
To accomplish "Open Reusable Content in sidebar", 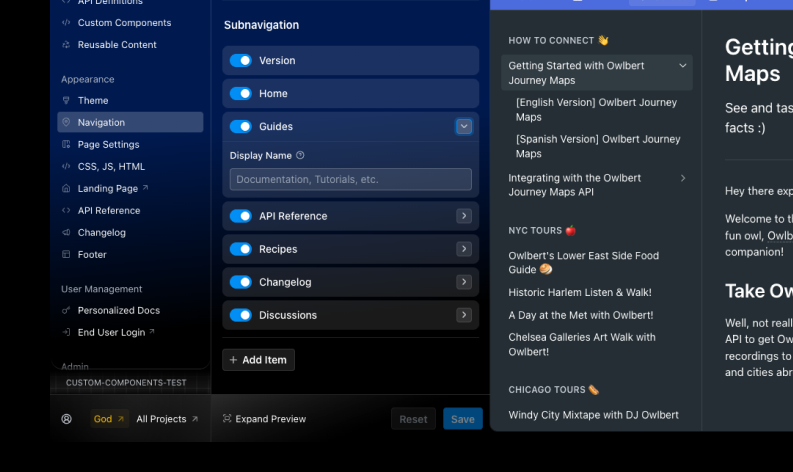I will (130, 45).
